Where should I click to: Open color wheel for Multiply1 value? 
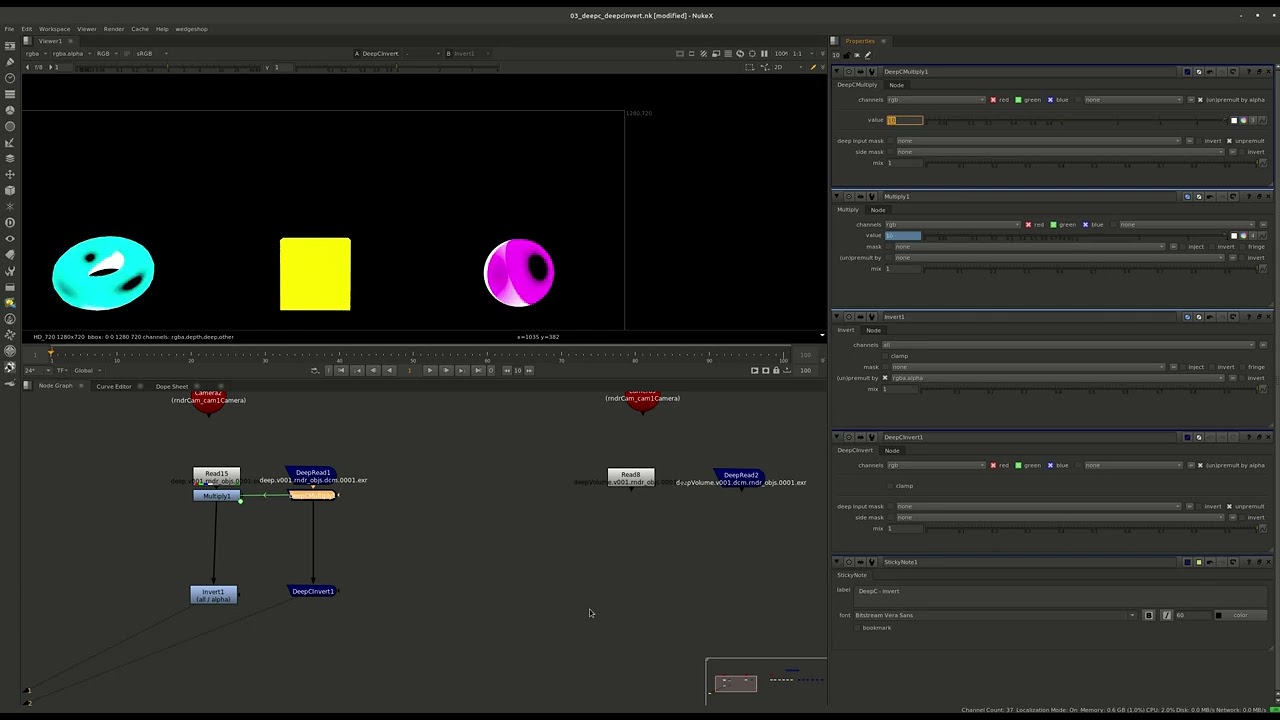(1243, 236)
